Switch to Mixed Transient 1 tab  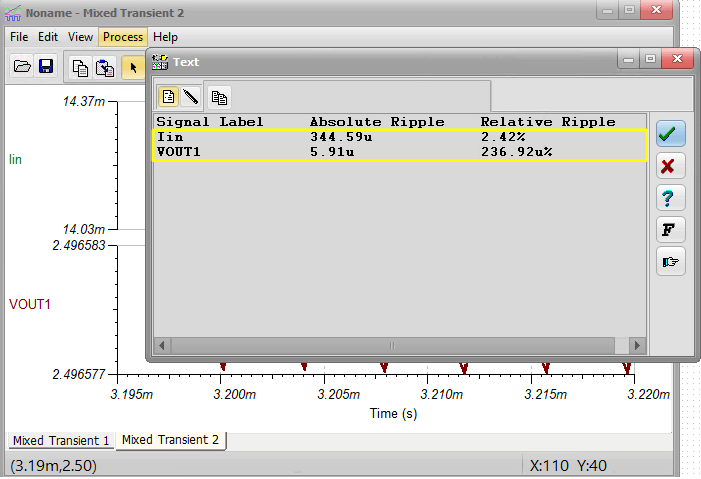tap(61, 440)
